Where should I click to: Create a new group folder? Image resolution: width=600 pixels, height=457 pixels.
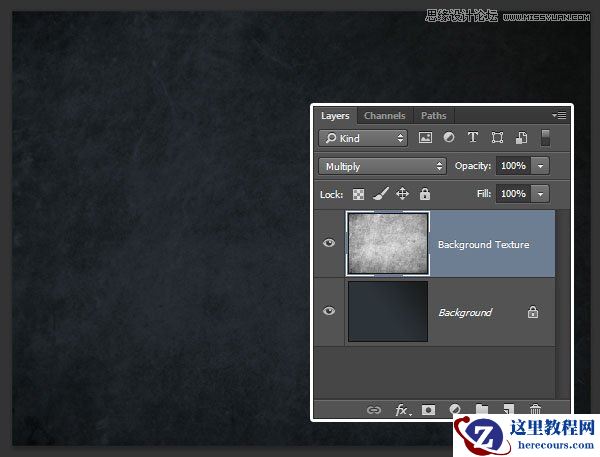click(482, 410)
